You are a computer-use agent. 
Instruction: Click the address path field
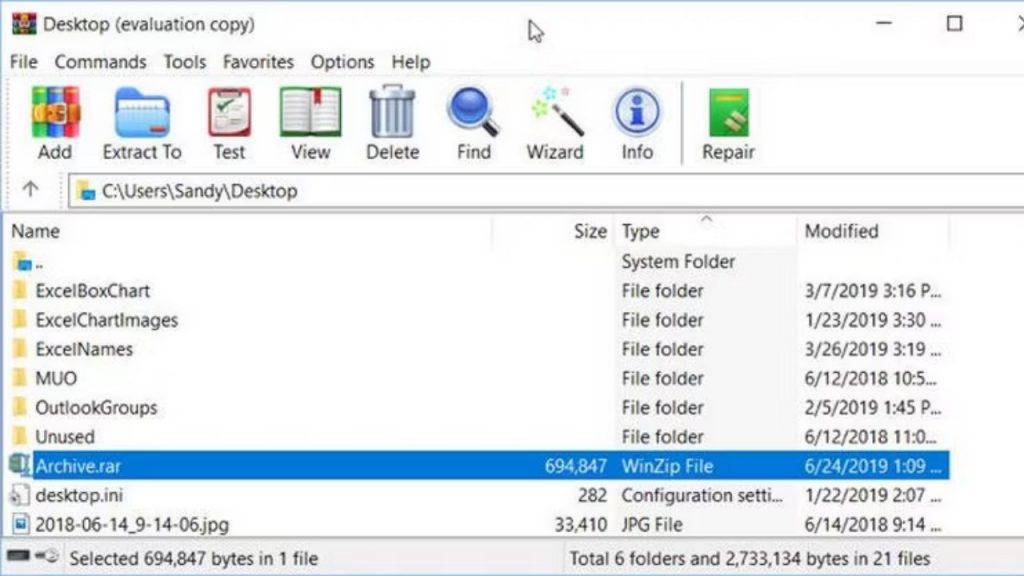click(500, 191)
